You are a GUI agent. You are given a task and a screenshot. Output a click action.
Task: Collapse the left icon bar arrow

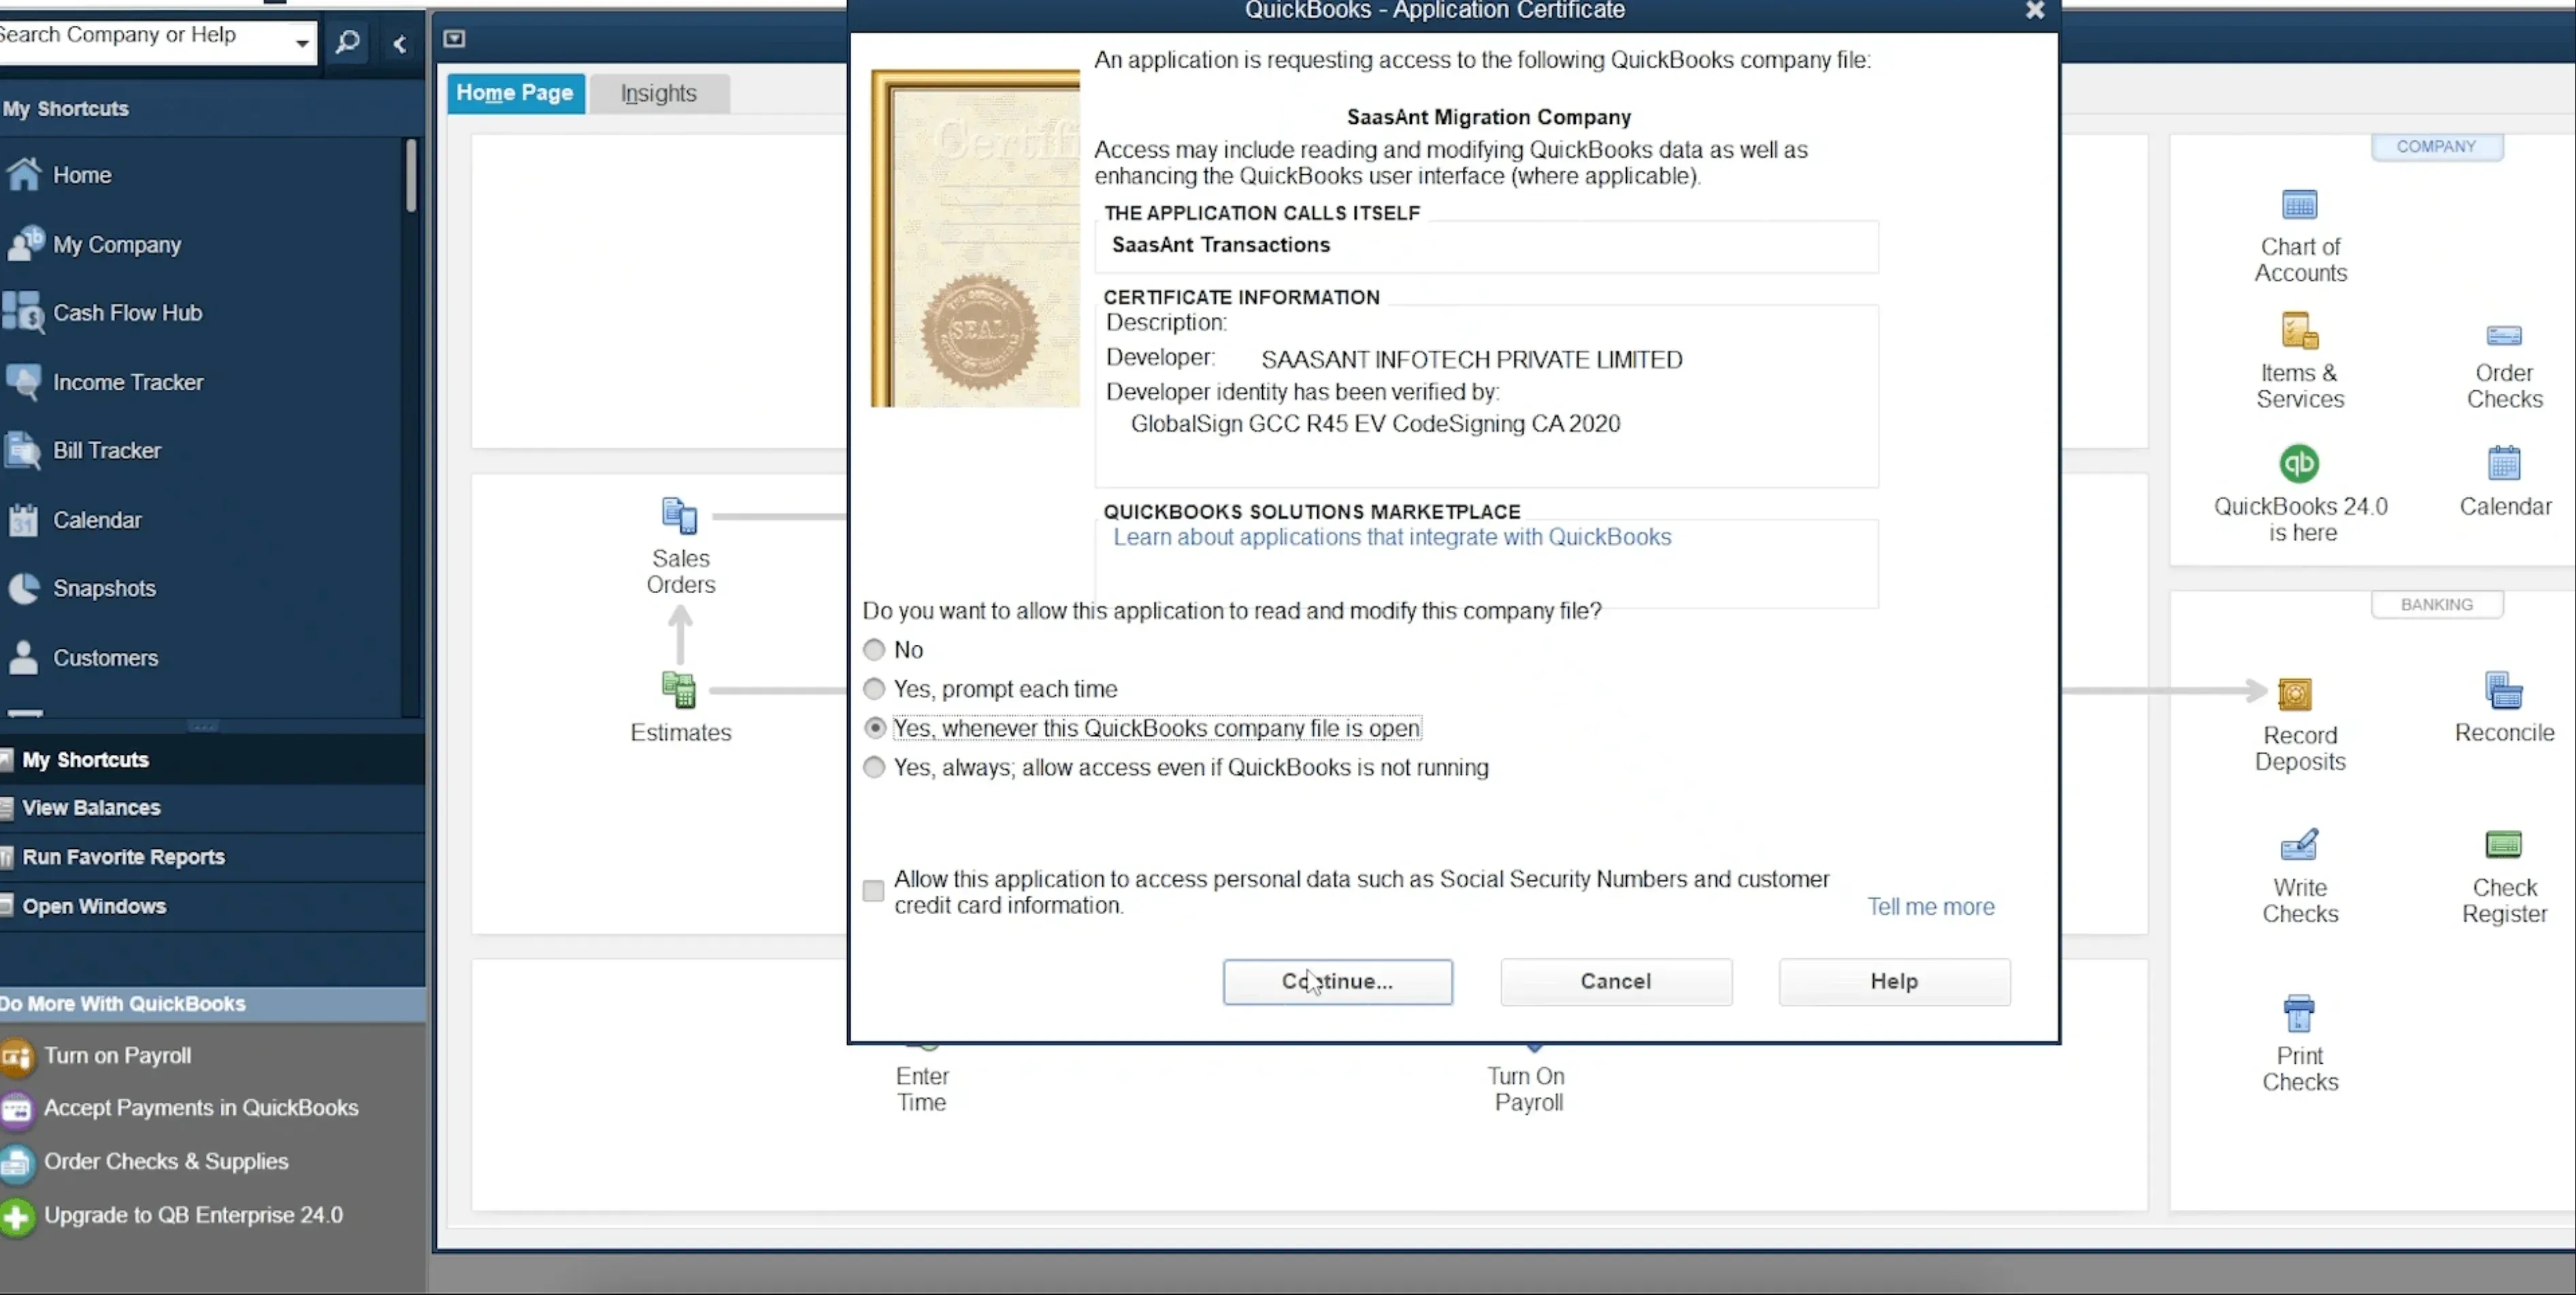point(400,44)
